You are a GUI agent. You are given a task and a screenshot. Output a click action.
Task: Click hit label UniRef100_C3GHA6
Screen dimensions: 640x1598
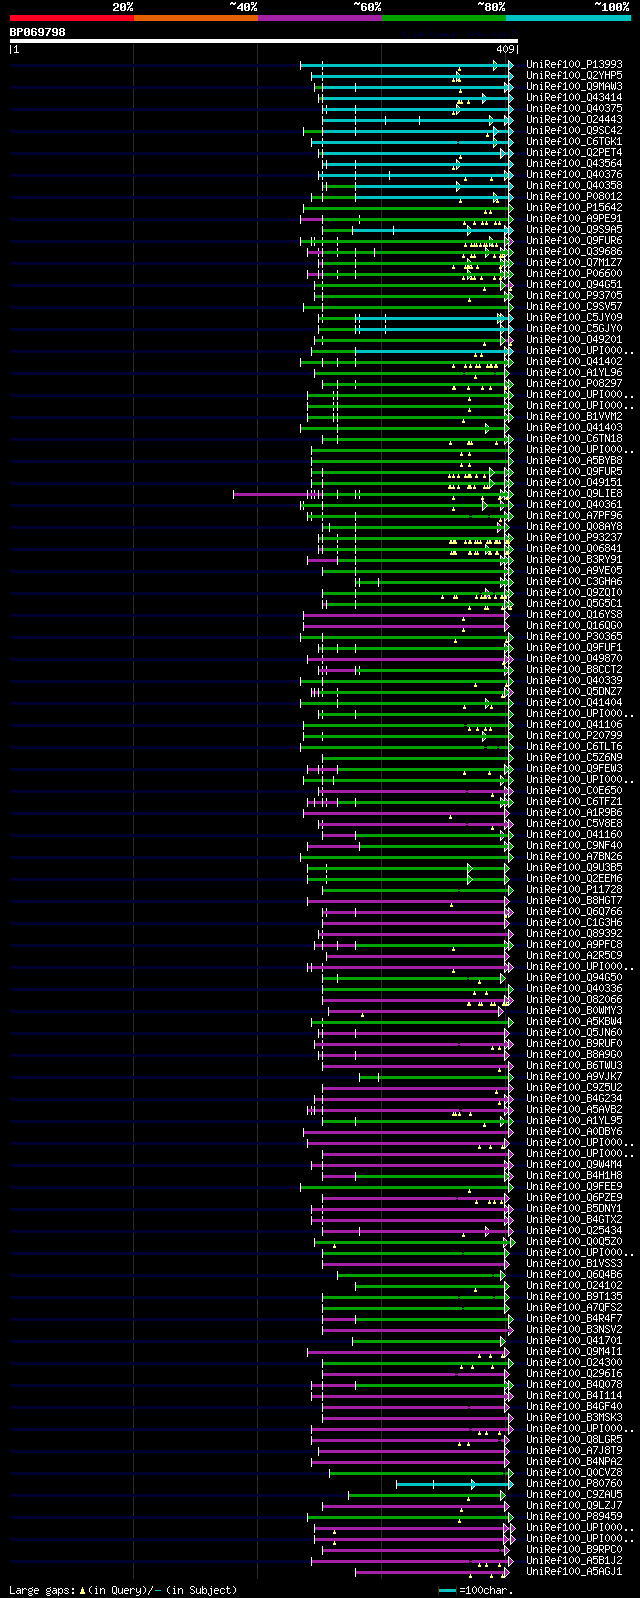click(574, 582)
